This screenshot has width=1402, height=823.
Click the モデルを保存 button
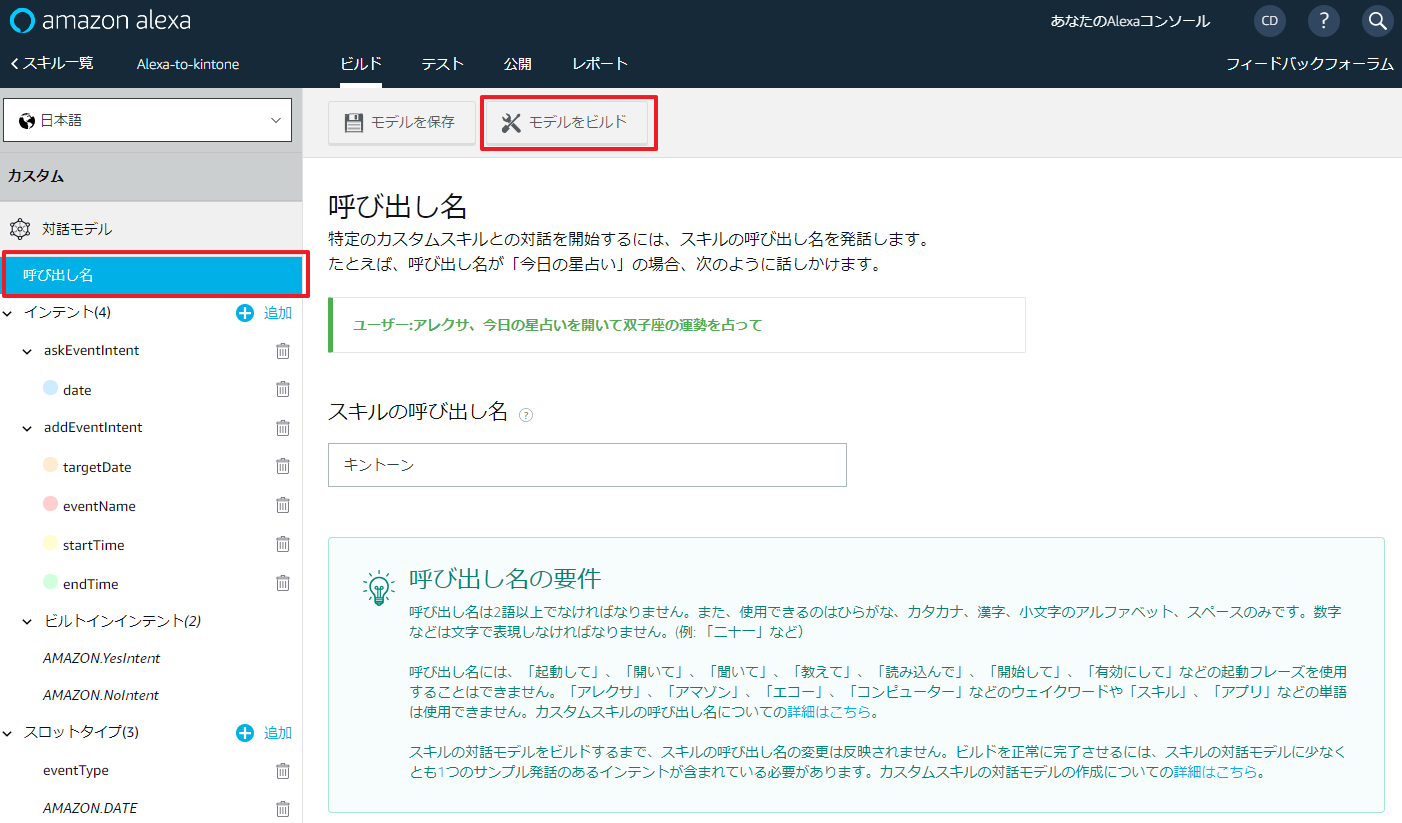click(x=402, y=122)
